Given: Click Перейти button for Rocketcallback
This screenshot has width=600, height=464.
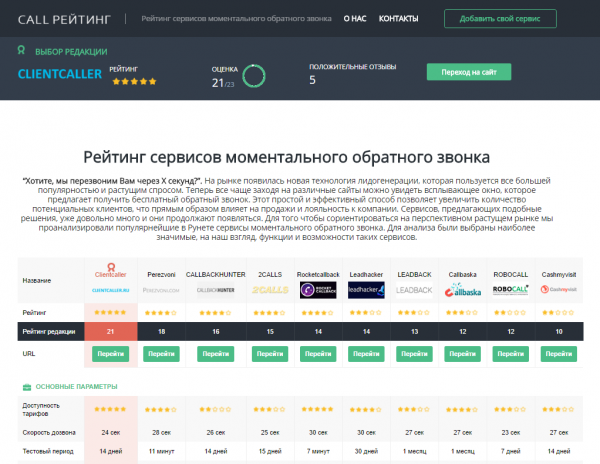Looking at the screenshot, I should click(x=318, y=354).
